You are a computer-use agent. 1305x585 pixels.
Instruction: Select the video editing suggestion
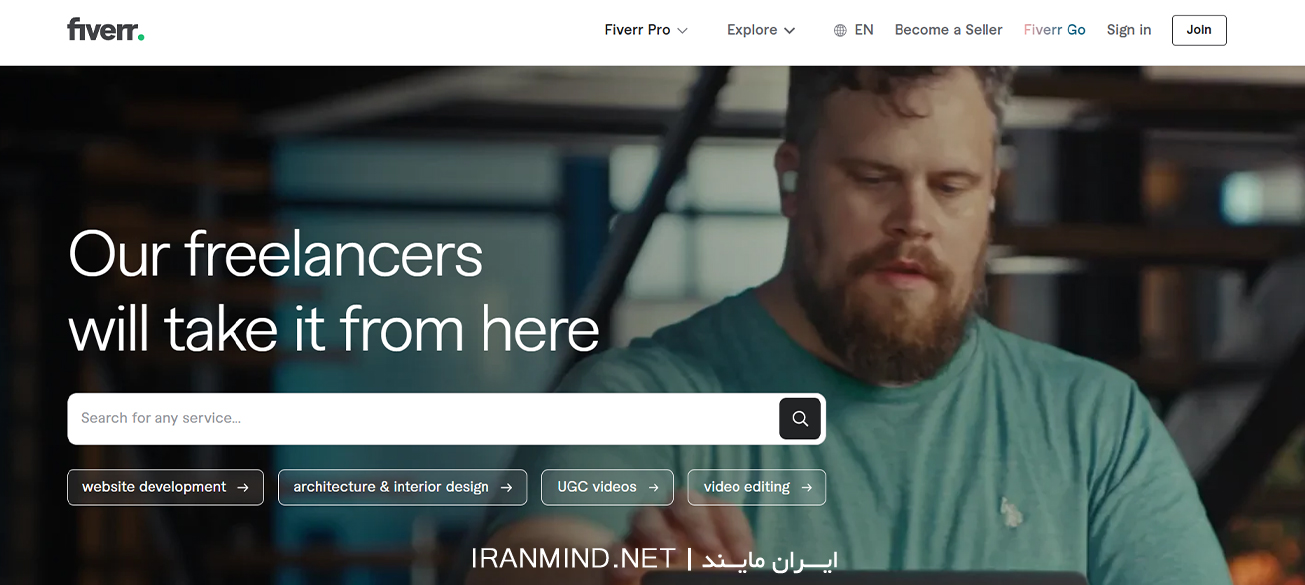tap(757, 487)
